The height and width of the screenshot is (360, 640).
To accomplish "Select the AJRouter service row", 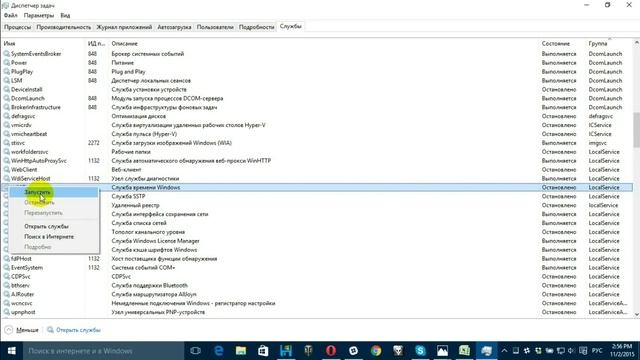I will (318, 294).
